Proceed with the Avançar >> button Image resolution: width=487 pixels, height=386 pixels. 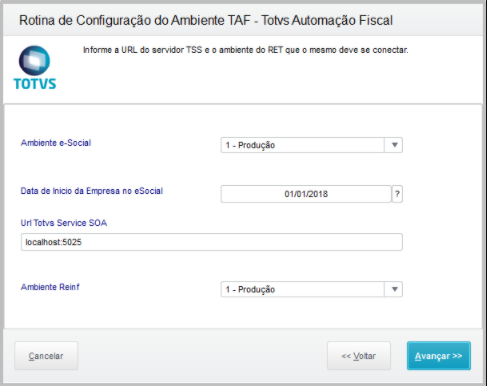439,356
